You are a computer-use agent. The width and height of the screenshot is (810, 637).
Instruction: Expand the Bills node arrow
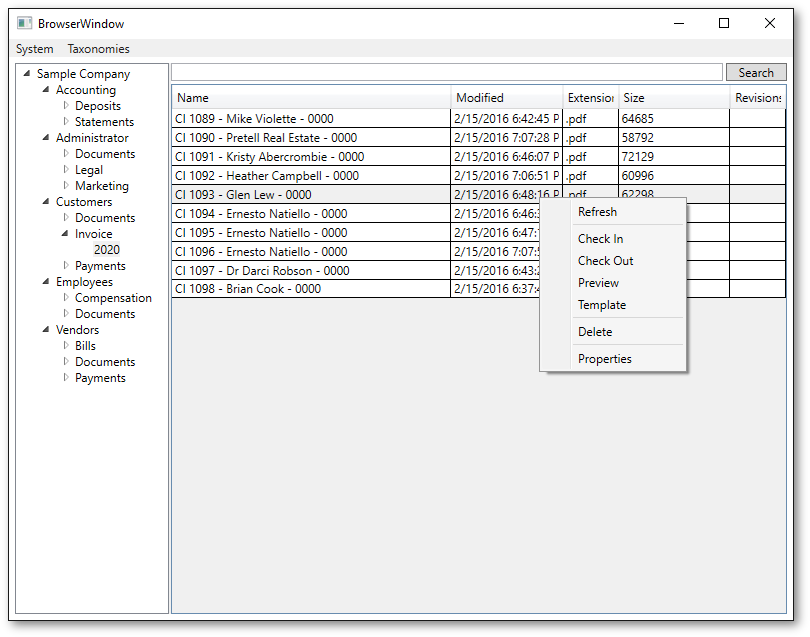click(66, 346)
